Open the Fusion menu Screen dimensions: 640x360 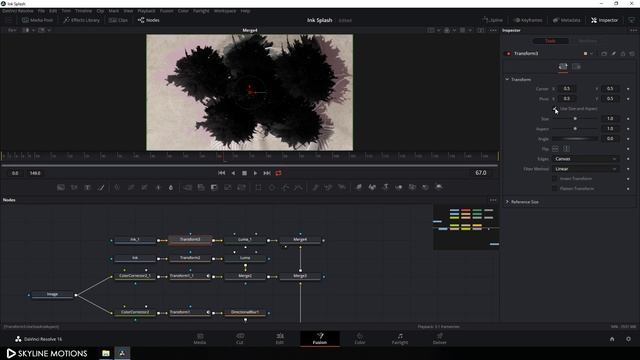pos(166,11)
